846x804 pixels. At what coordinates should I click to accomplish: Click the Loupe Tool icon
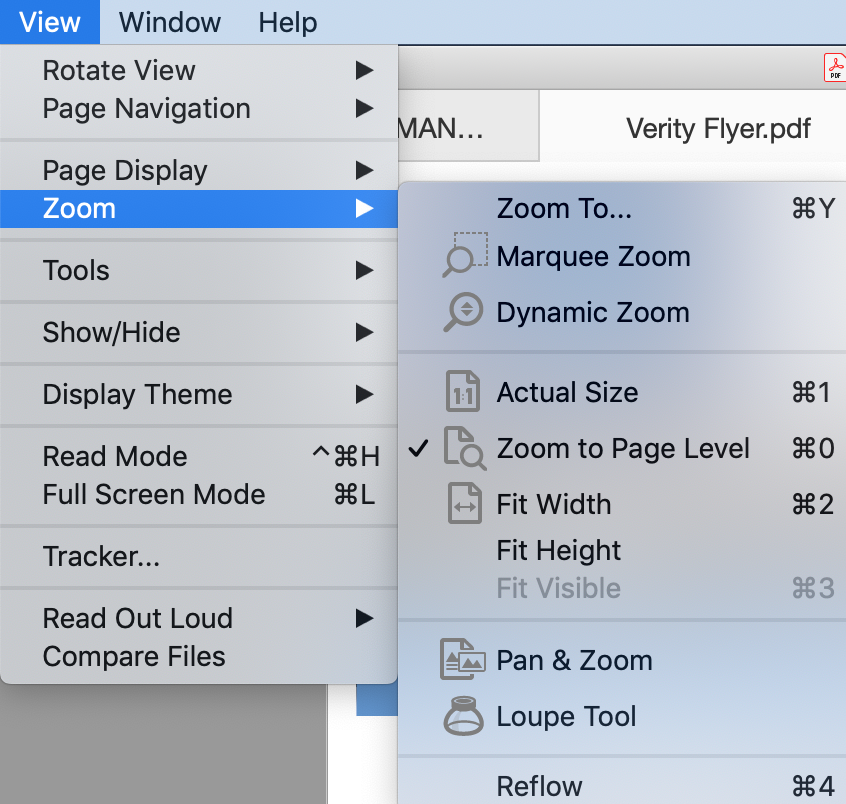tap(464, 716)
